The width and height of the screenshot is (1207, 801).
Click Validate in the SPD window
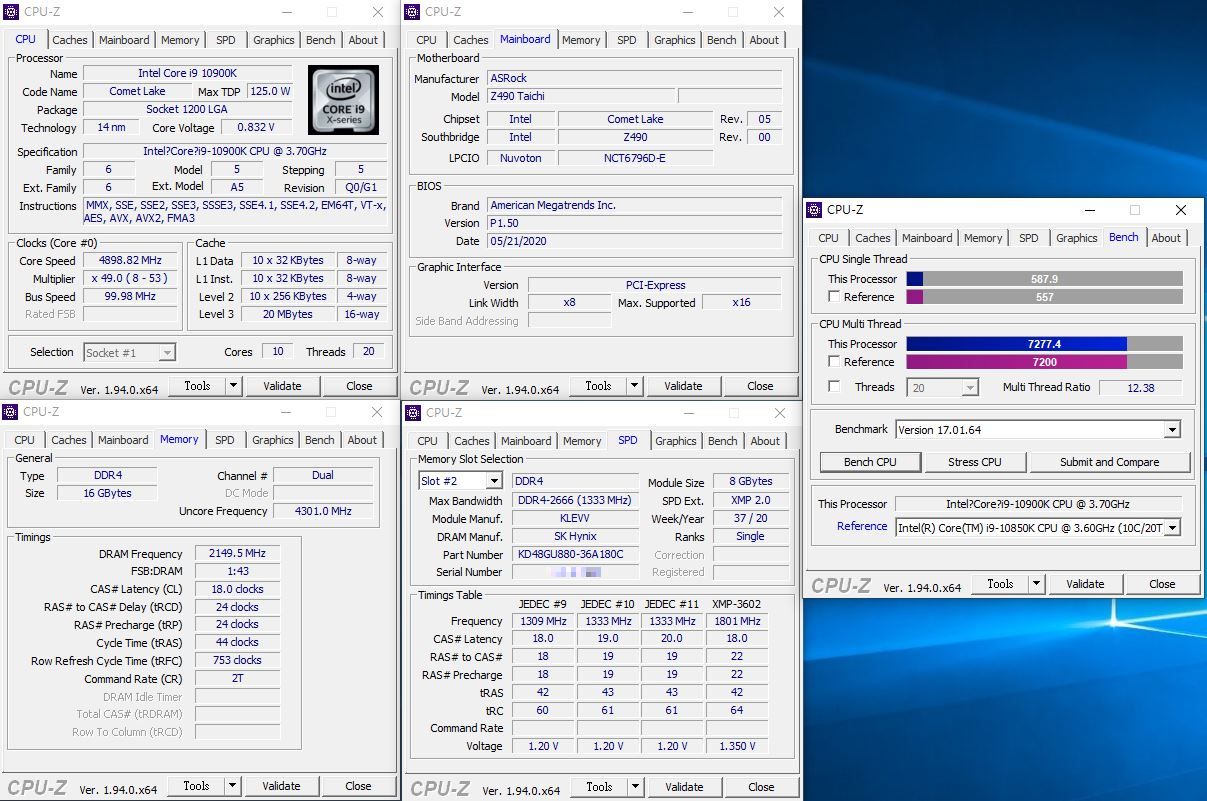[684, 787]
